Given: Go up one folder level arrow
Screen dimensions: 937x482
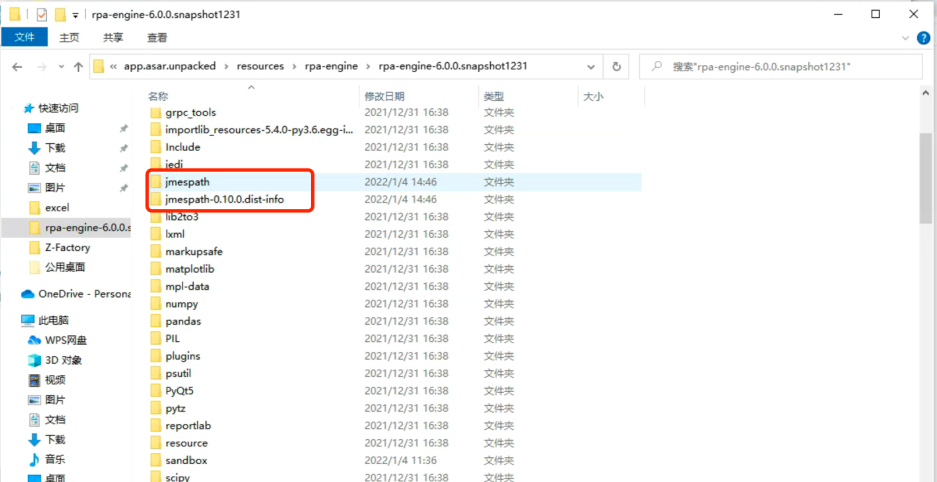Looking at the screenshot, I should tap(78, 67).
